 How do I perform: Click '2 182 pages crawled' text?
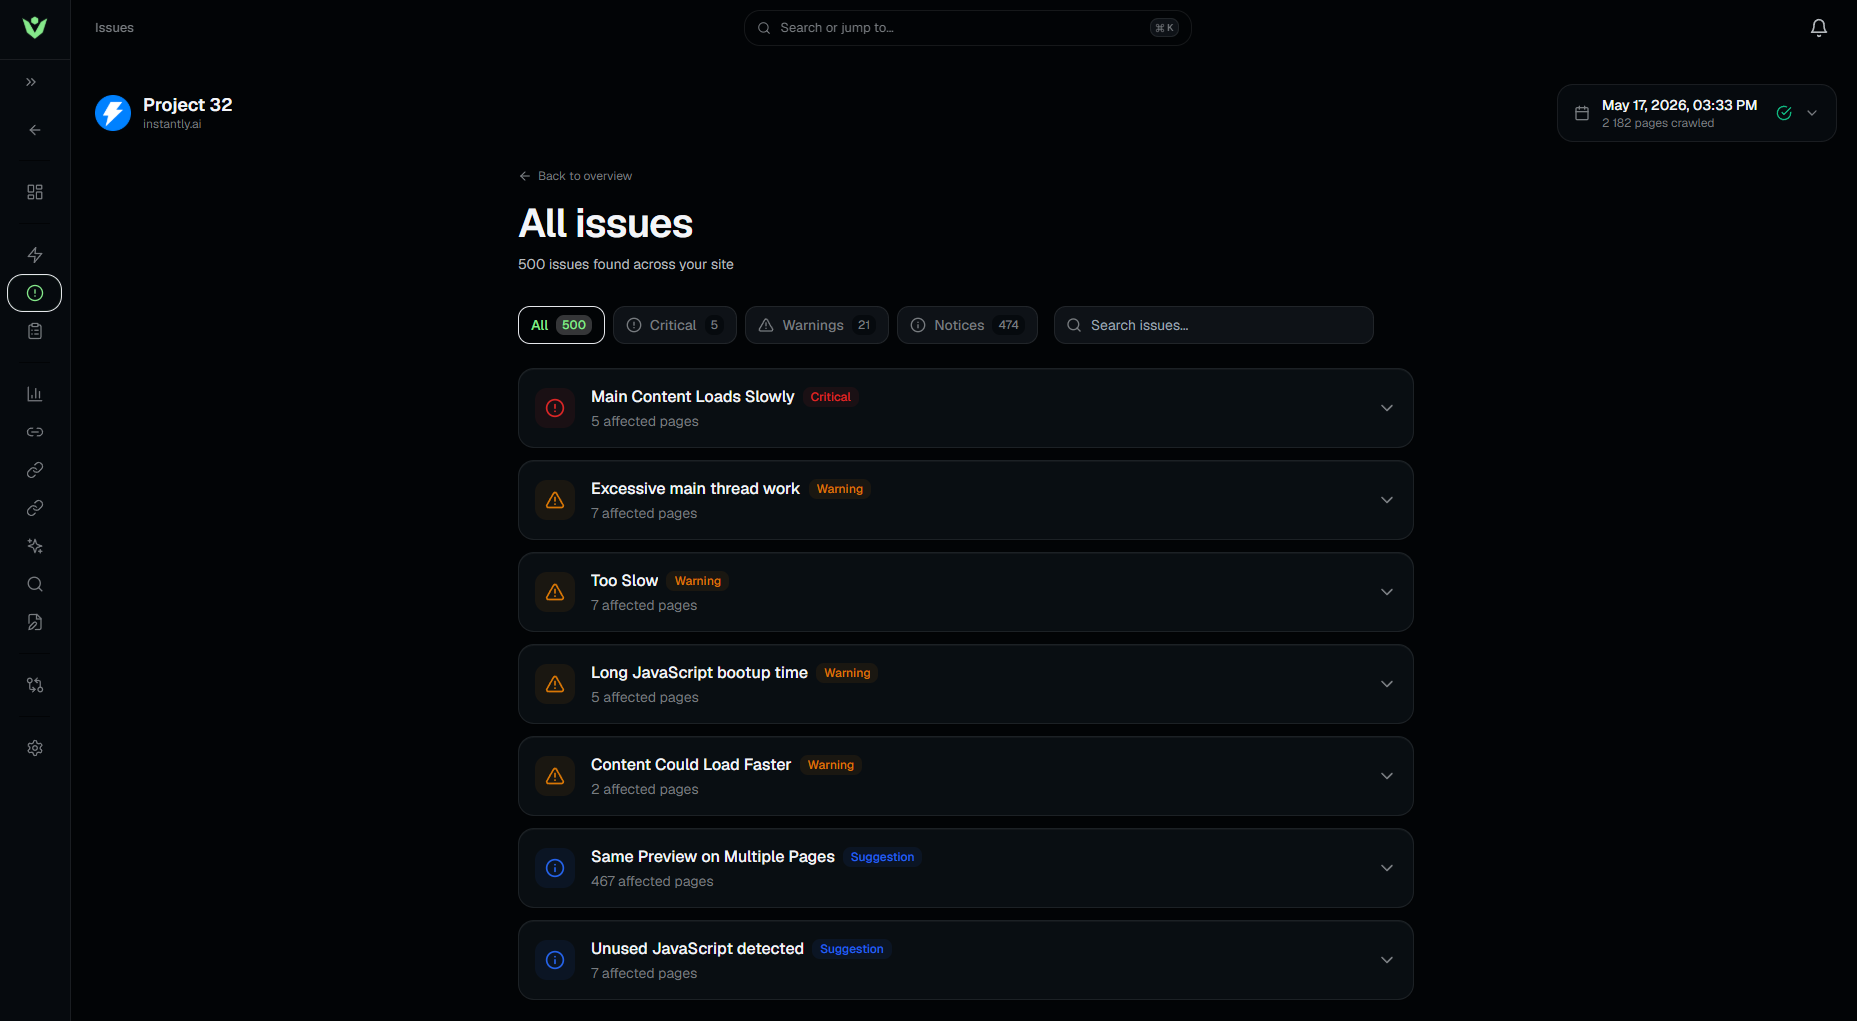tap(1658, 123)
